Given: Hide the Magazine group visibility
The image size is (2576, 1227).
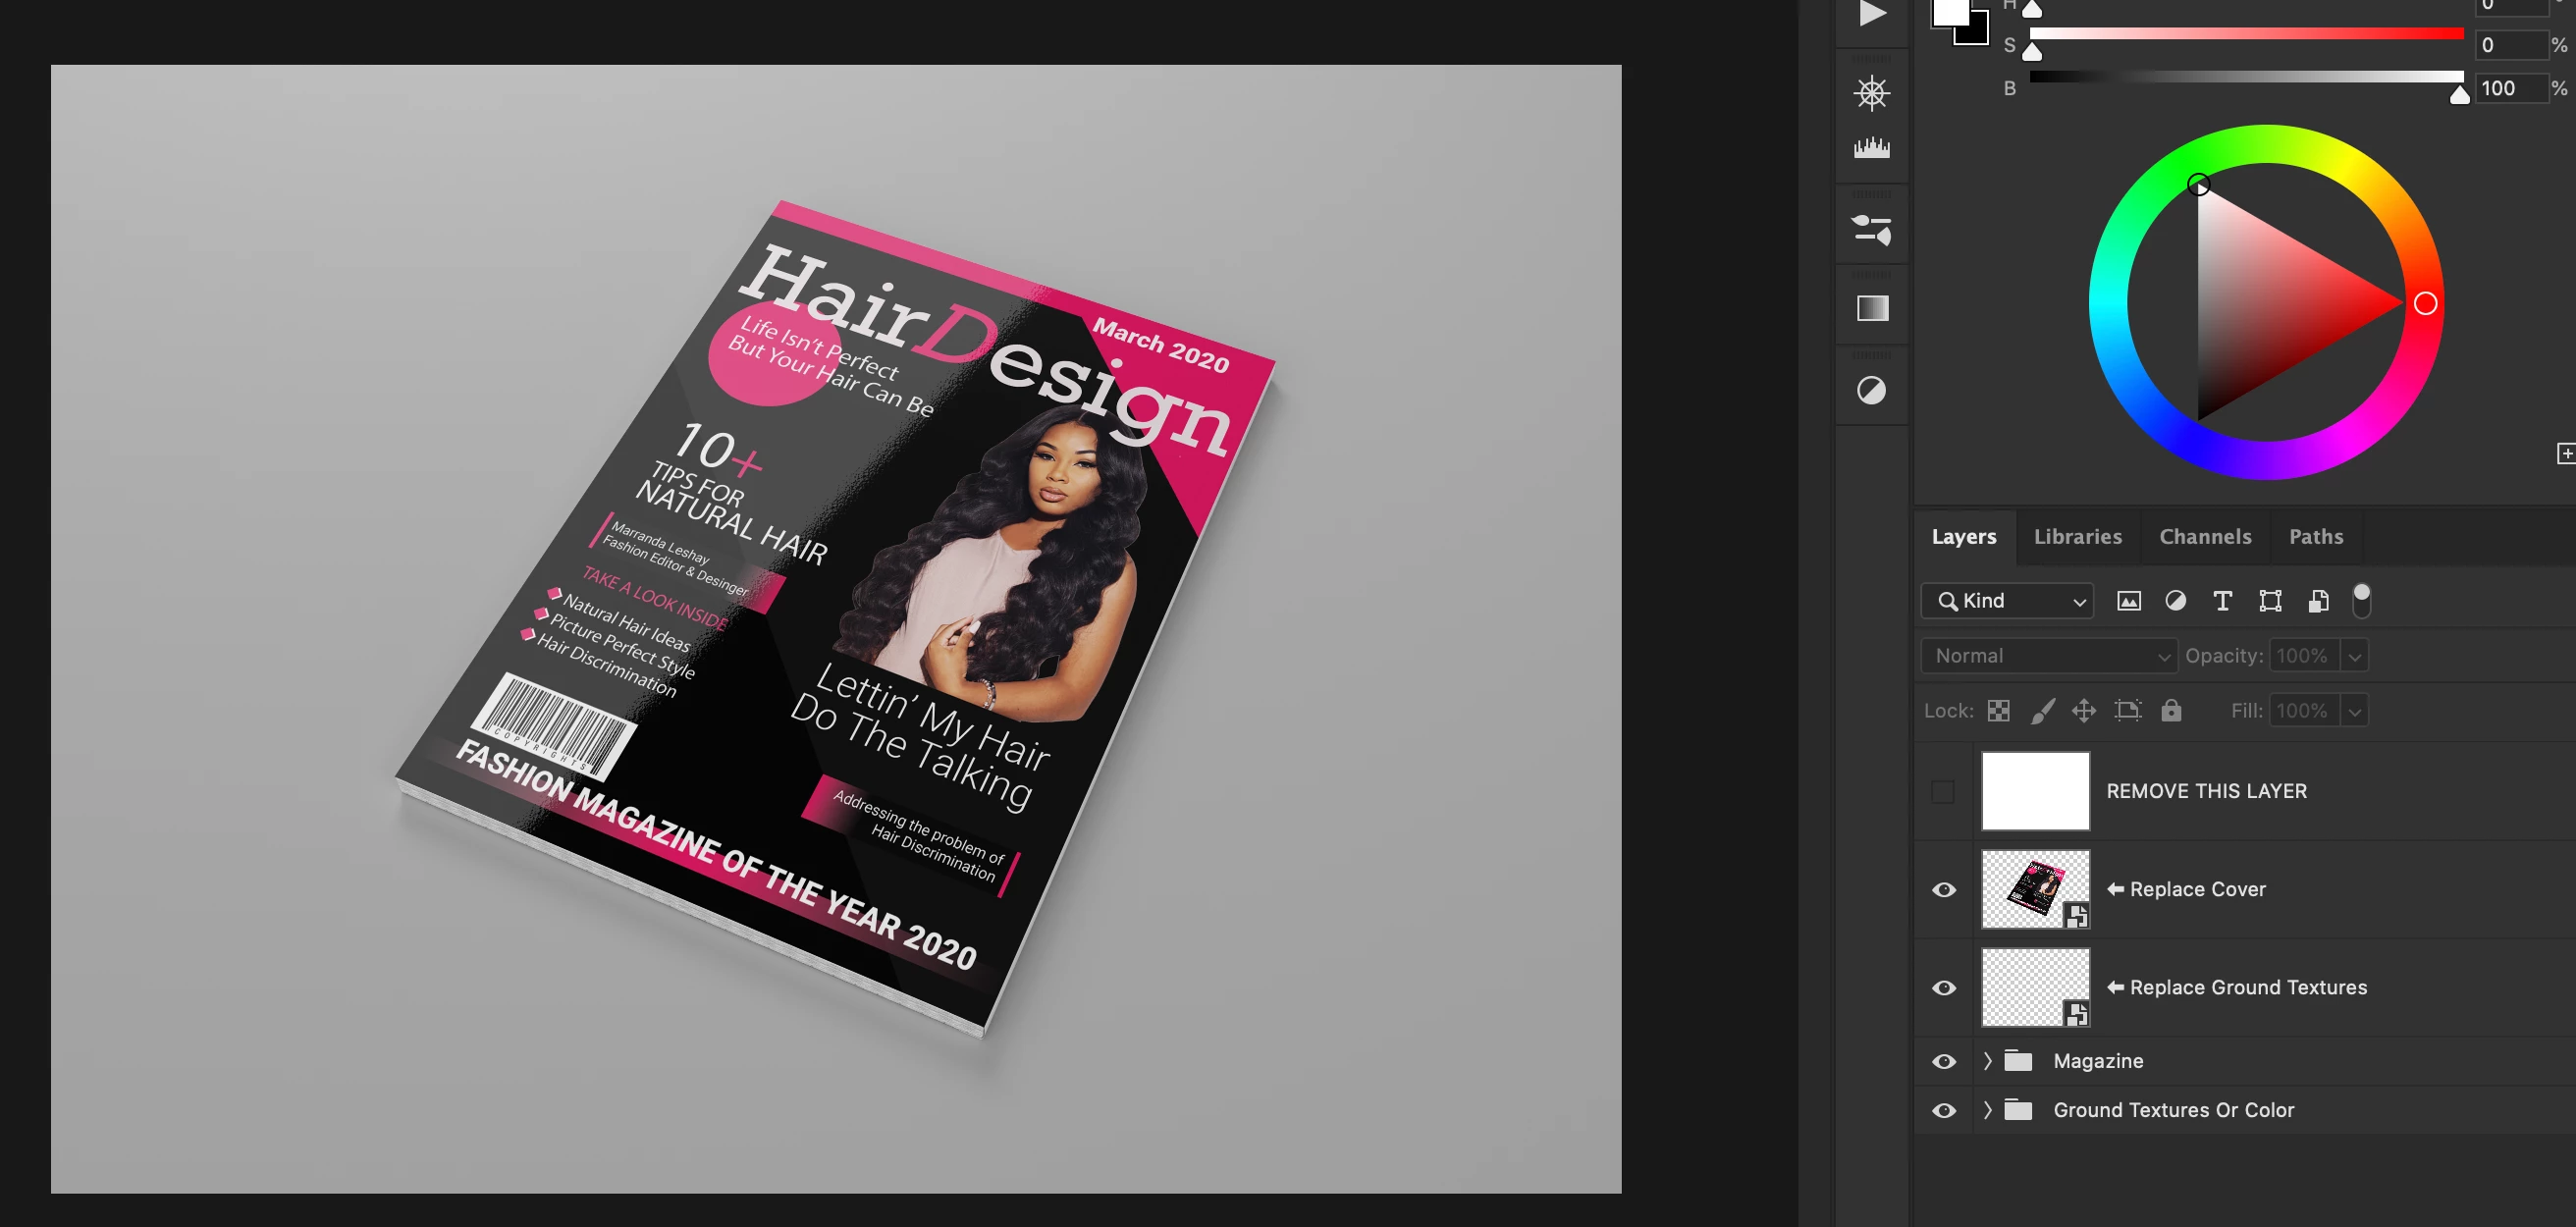Looking at the screenshot, I should (x=1943, y=1062).
